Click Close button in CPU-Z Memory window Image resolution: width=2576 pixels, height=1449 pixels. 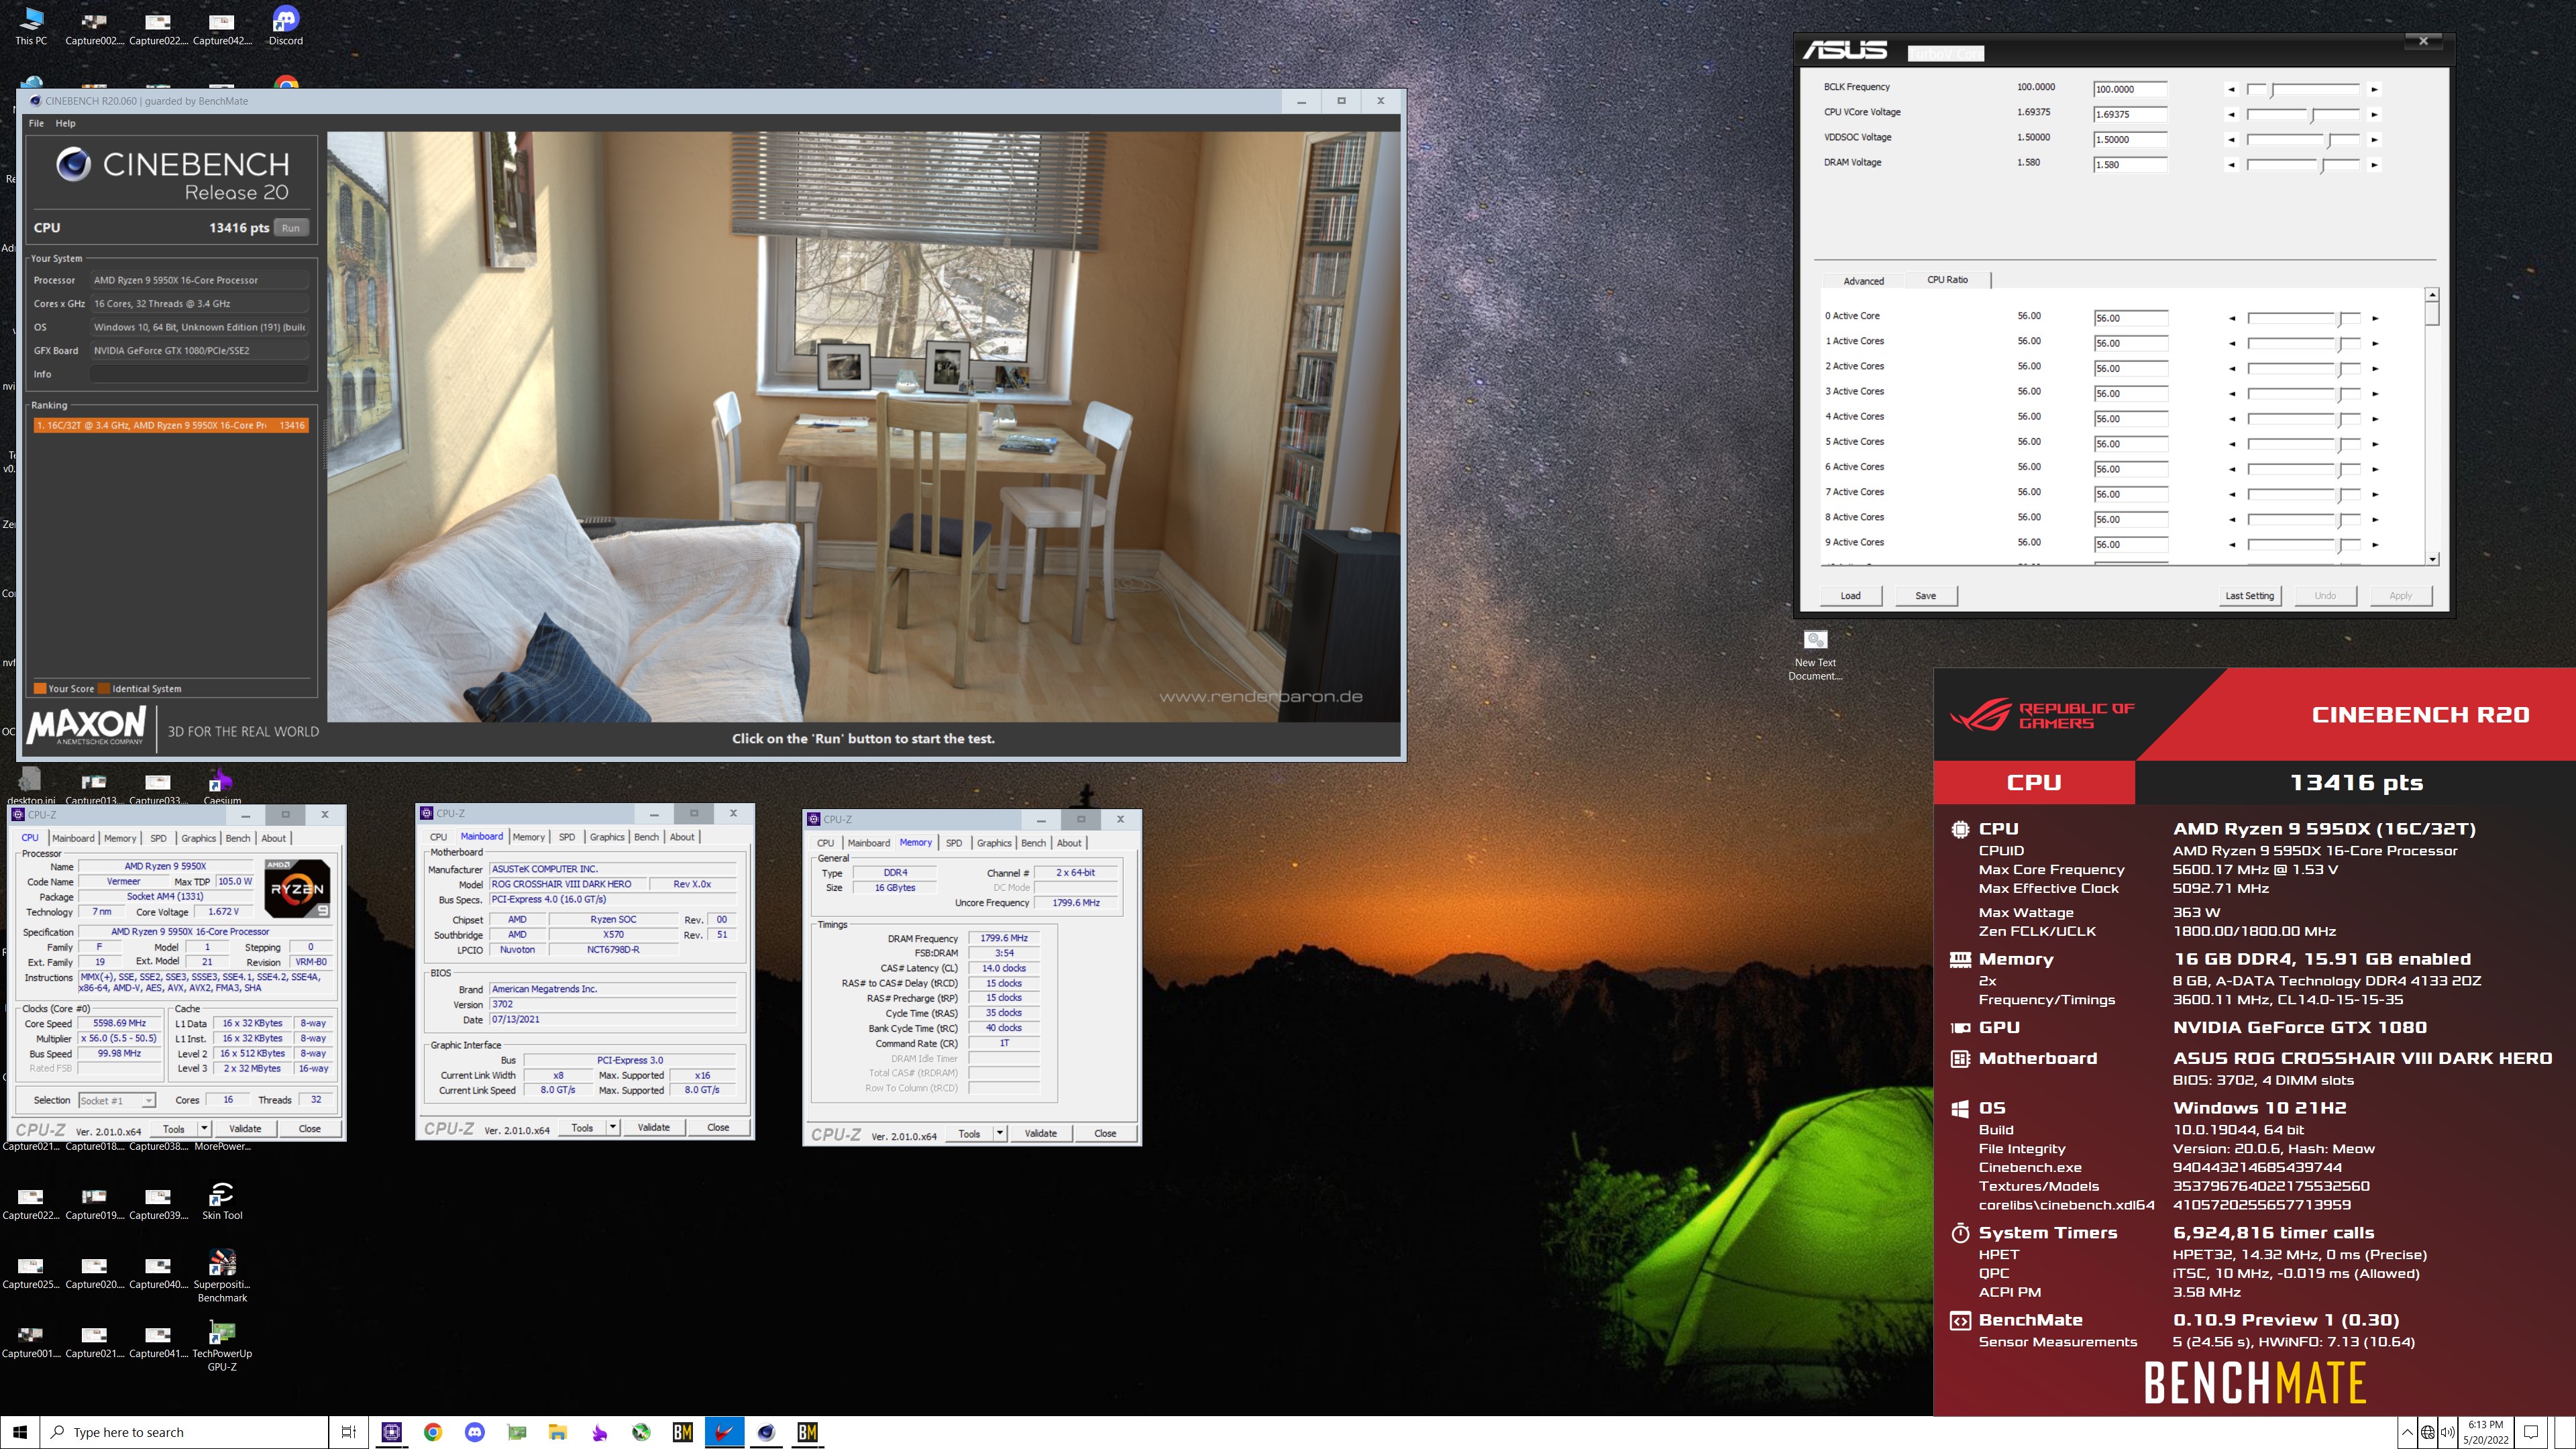pyautogui.click(x=1105, y=1133)
